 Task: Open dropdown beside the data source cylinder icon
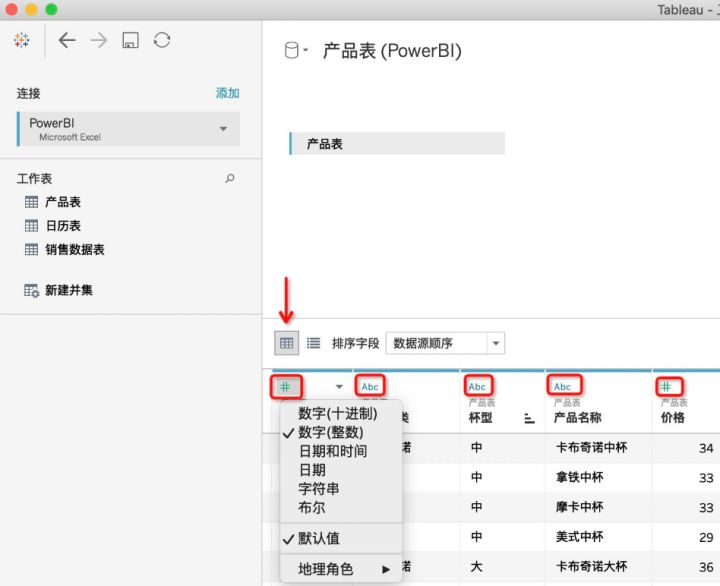coord(305,51)
